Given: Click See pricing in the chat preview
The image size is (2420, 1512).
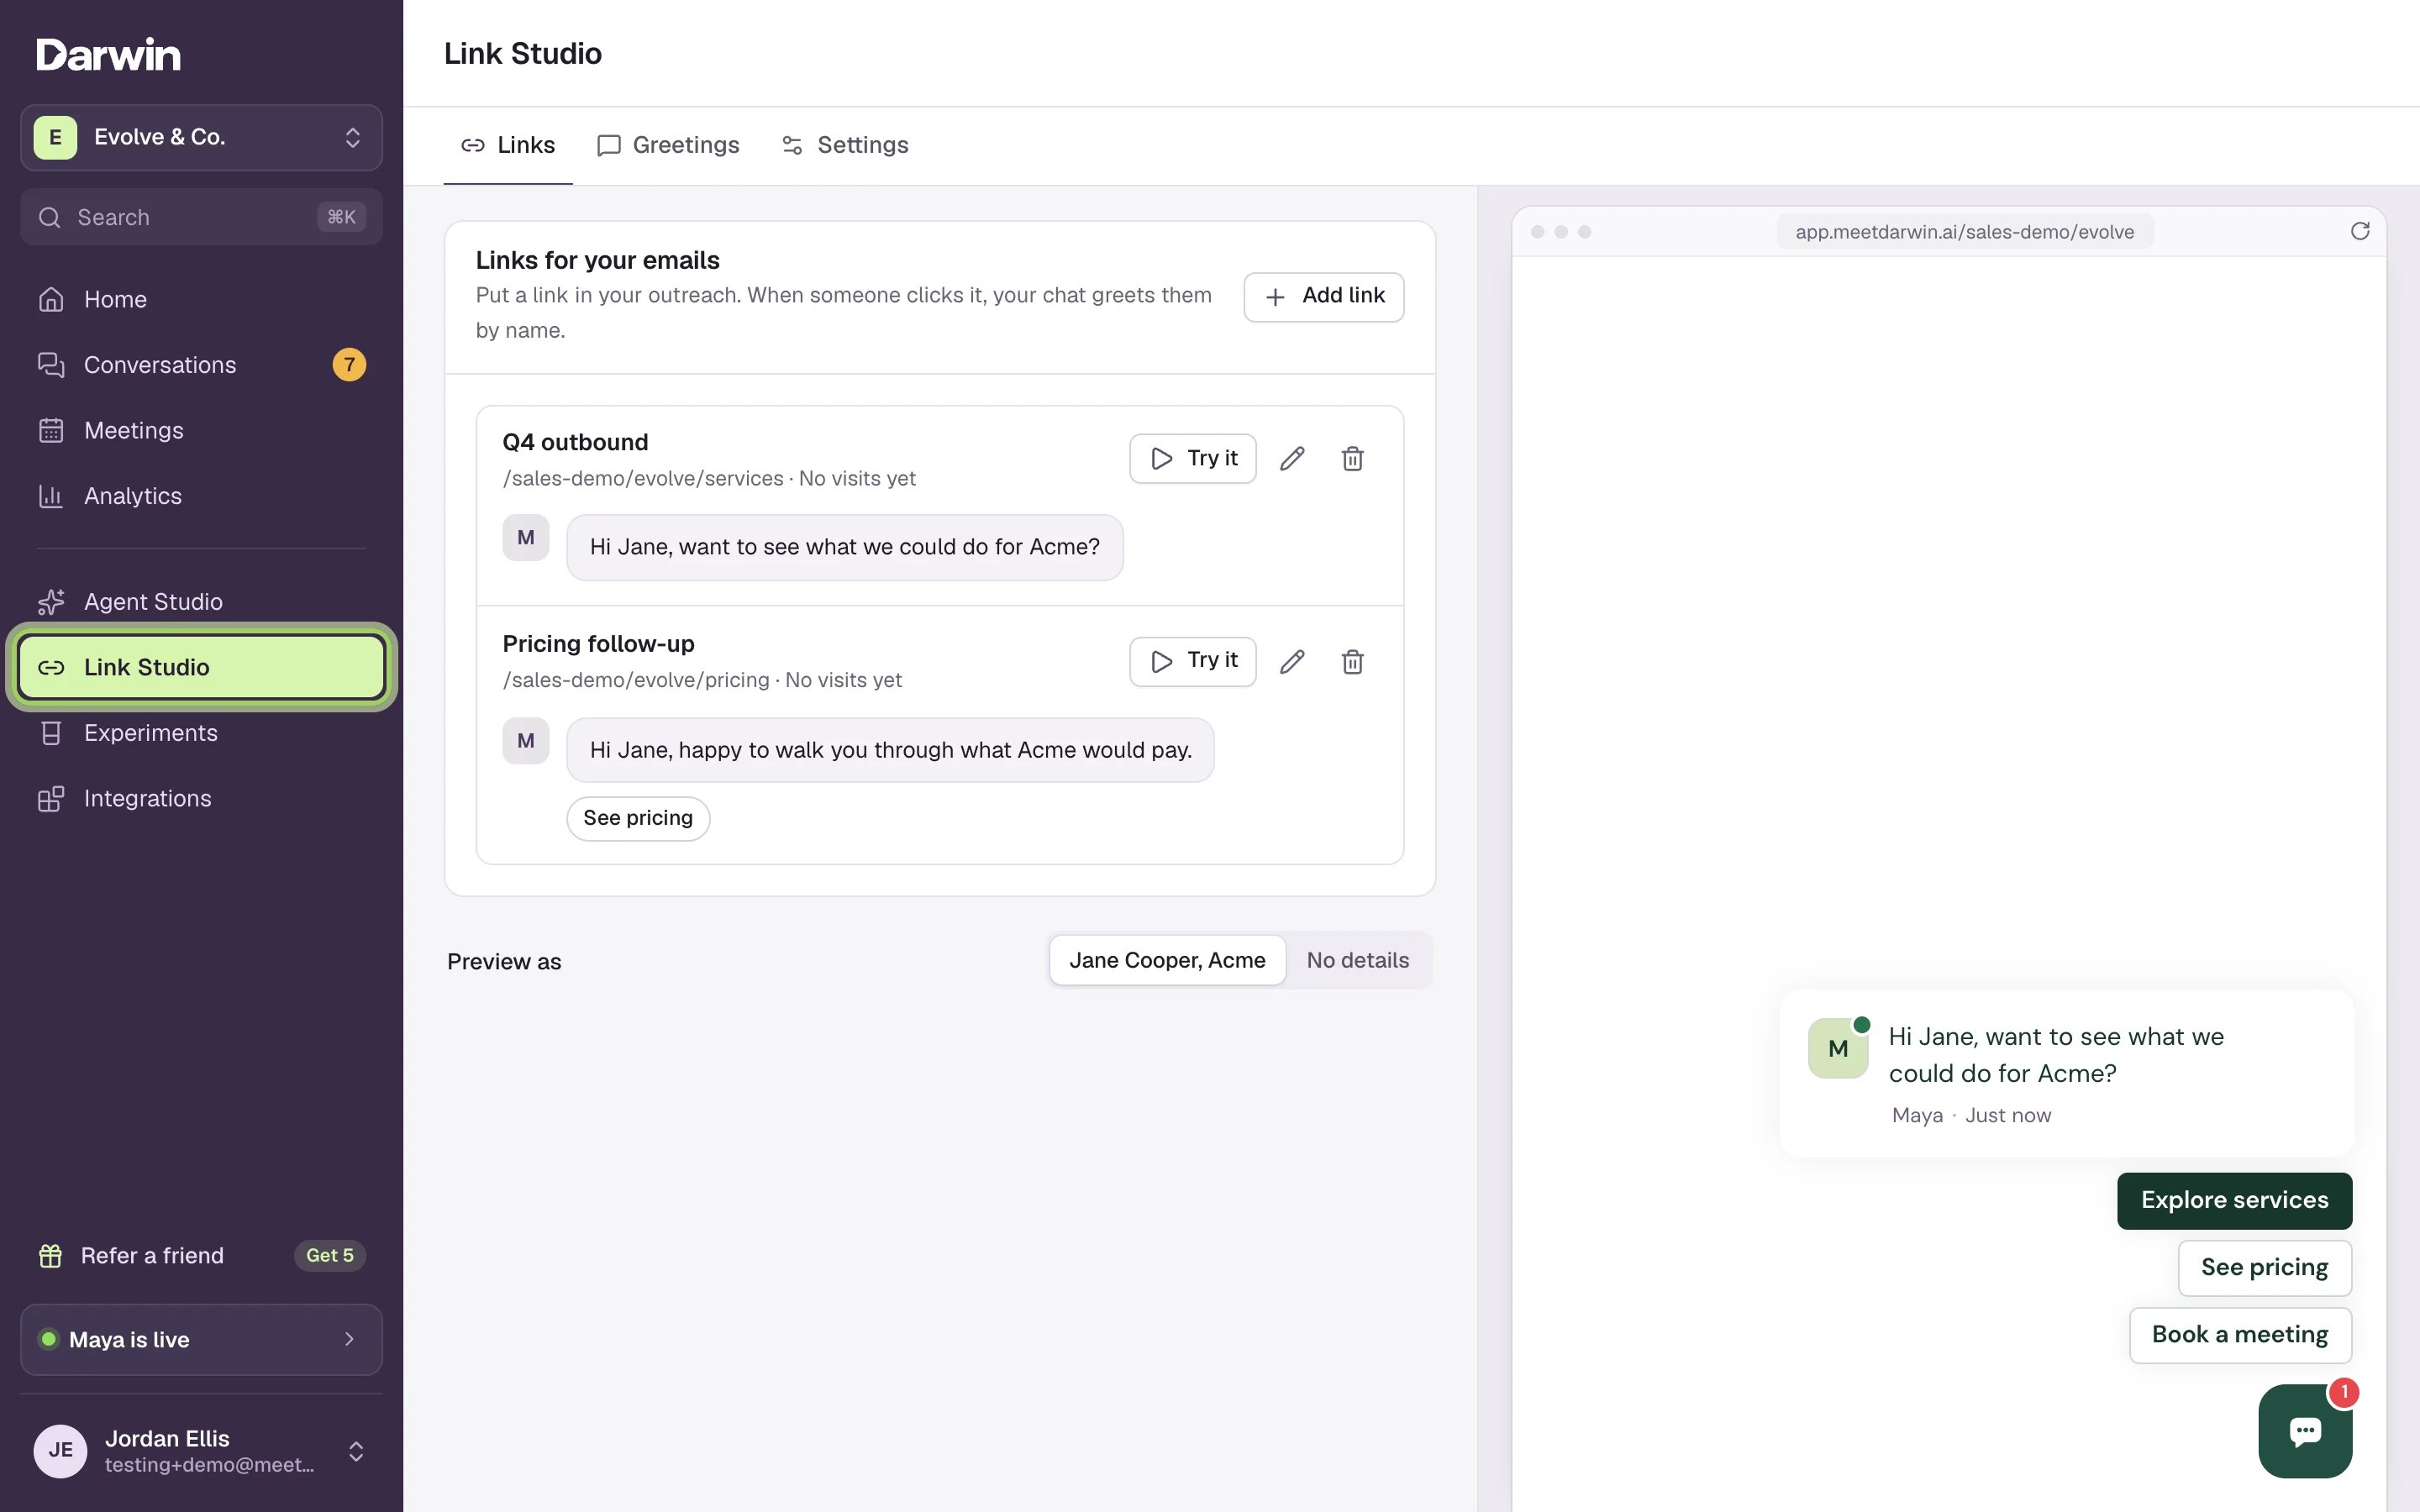Looking at the screenshot, I should click(x=2264, y=1268).
